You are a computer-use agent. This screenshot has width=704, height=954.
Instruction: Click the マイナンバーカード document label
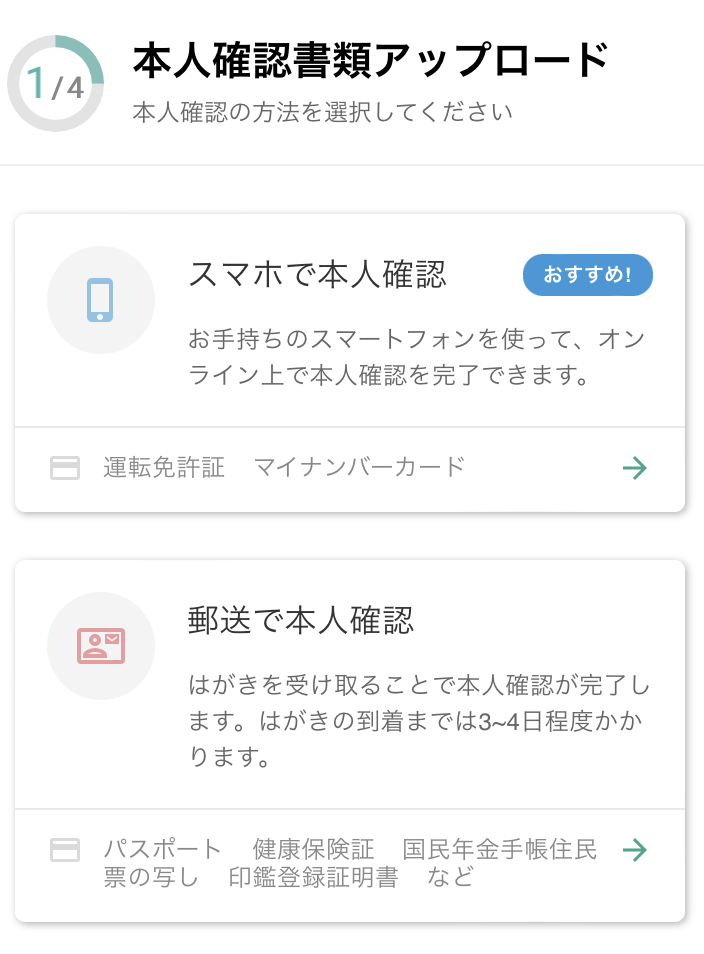tap(359, 467)
